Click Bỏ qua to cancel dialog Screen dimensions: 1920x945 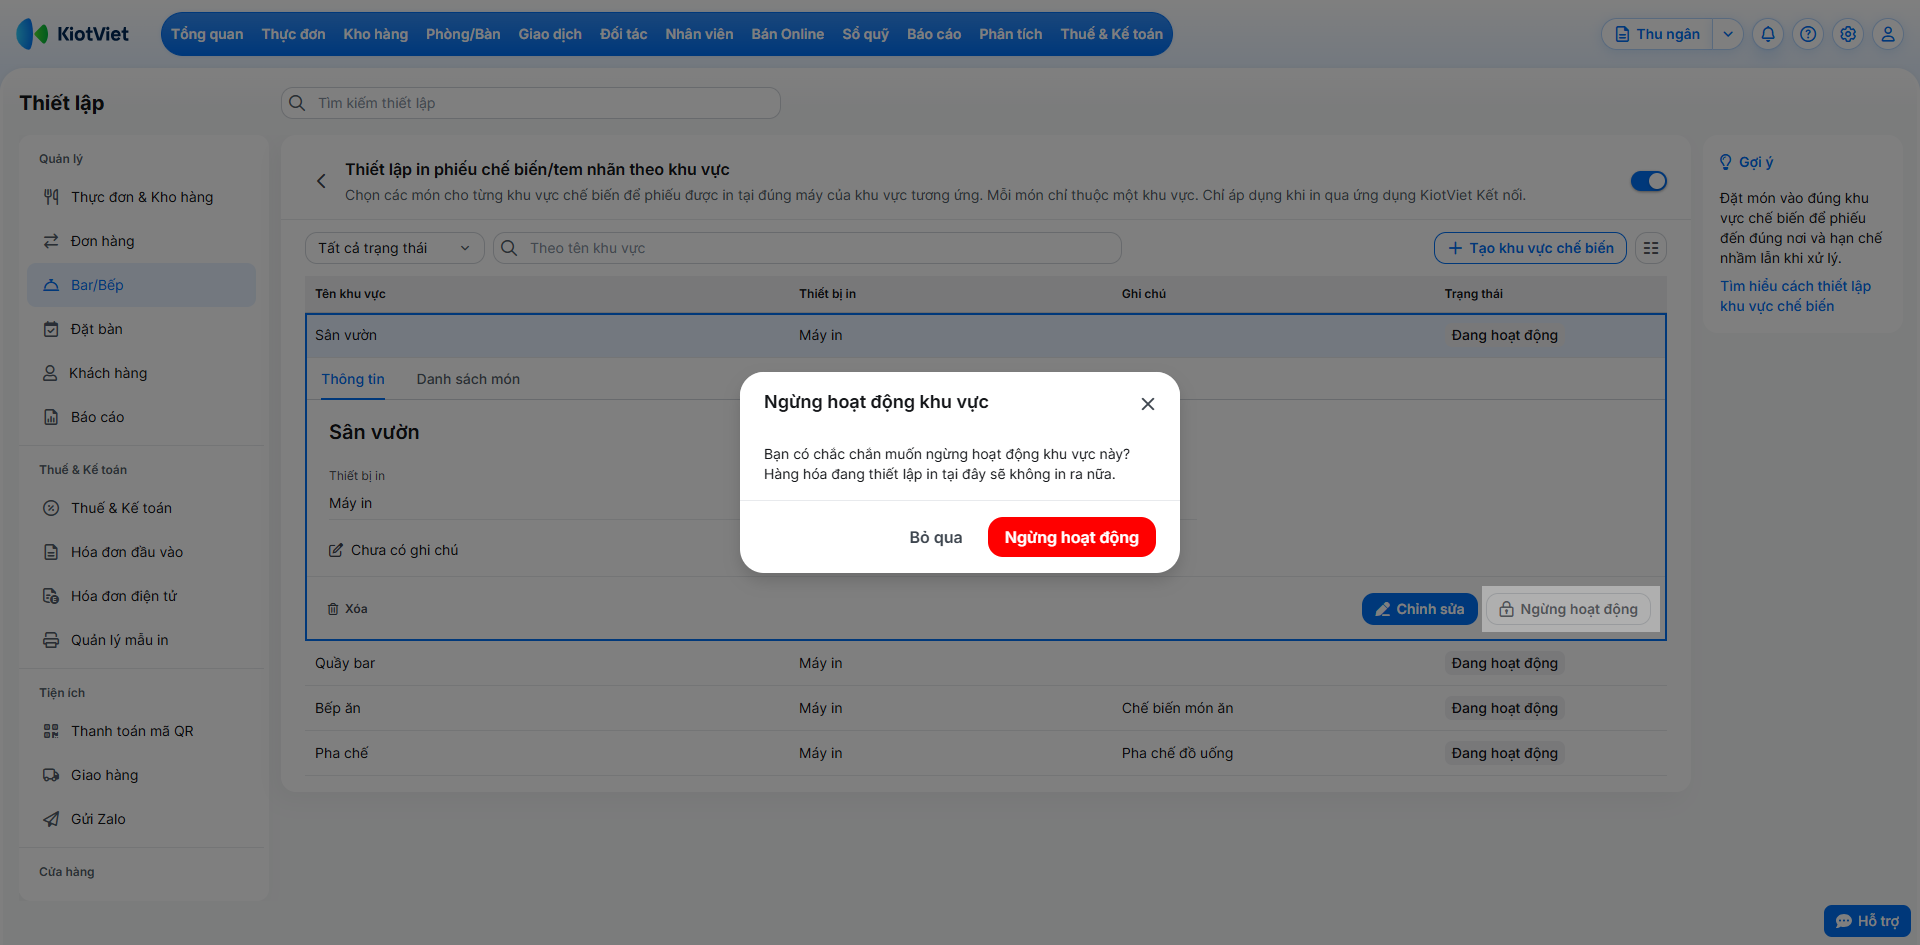(935, 537)
